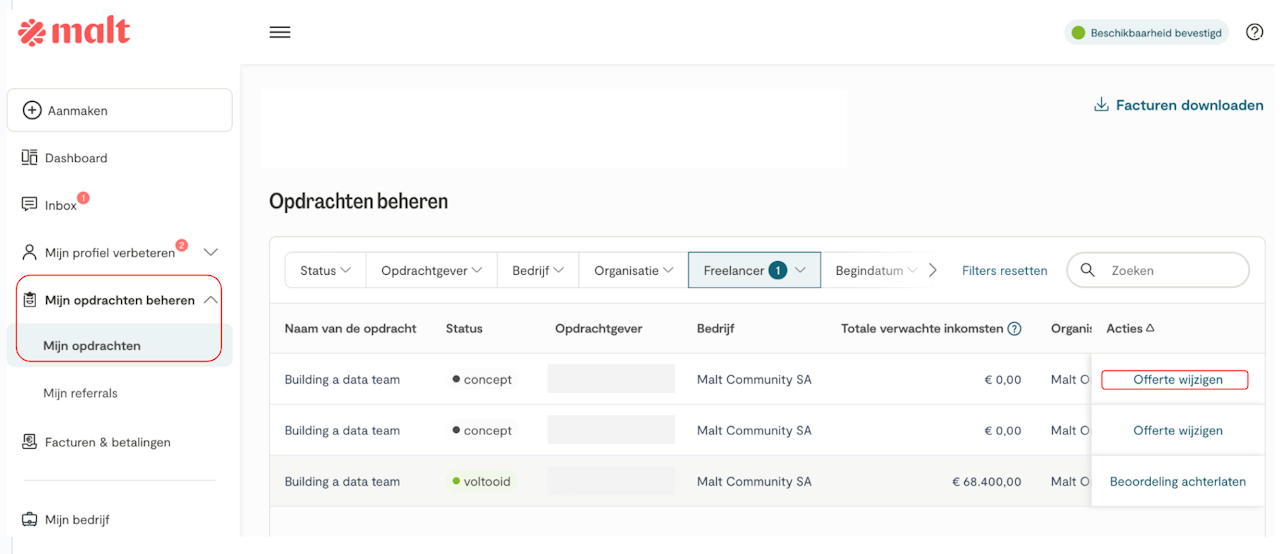The width and height of the screenshot is (1280, 554).
Task: Expand the Freelancer filter dropdown
Action: point(754,270)
